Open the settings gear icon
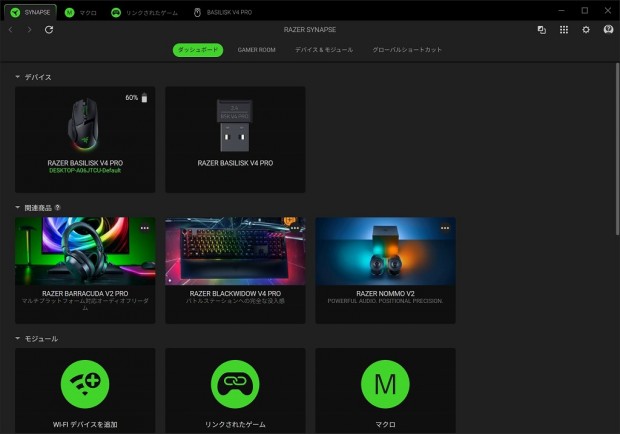 [586, 30]
